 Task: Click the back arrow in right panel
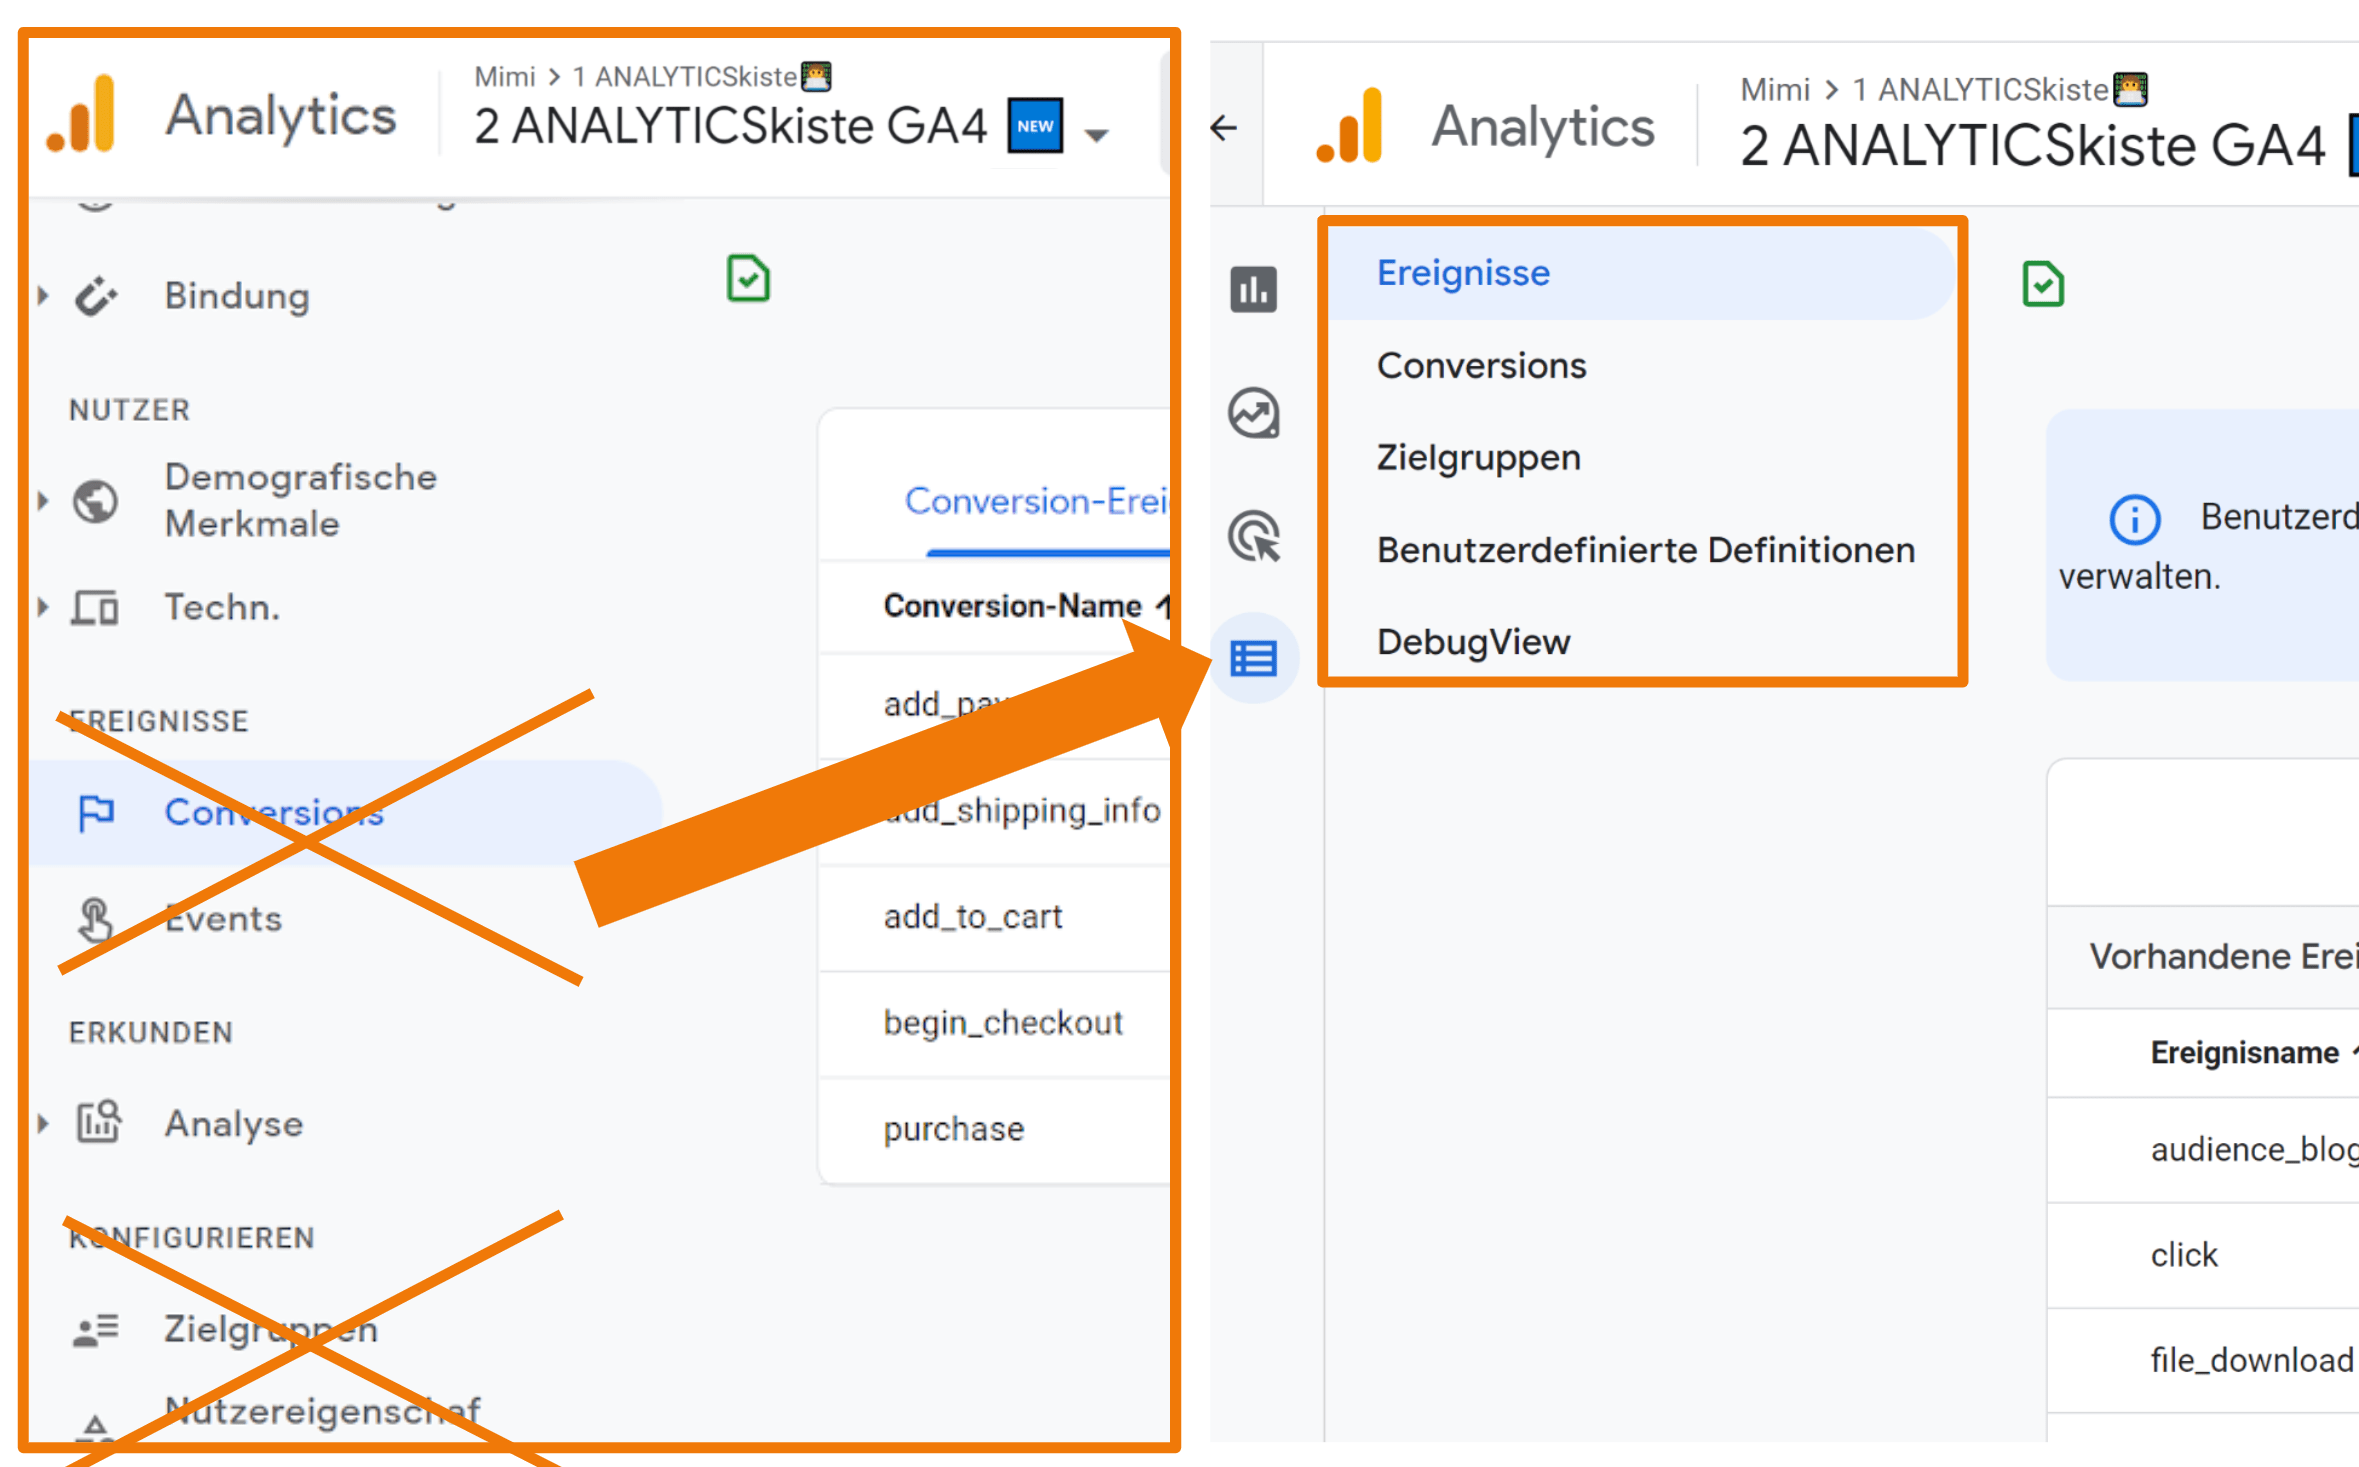click(1223, 127)
